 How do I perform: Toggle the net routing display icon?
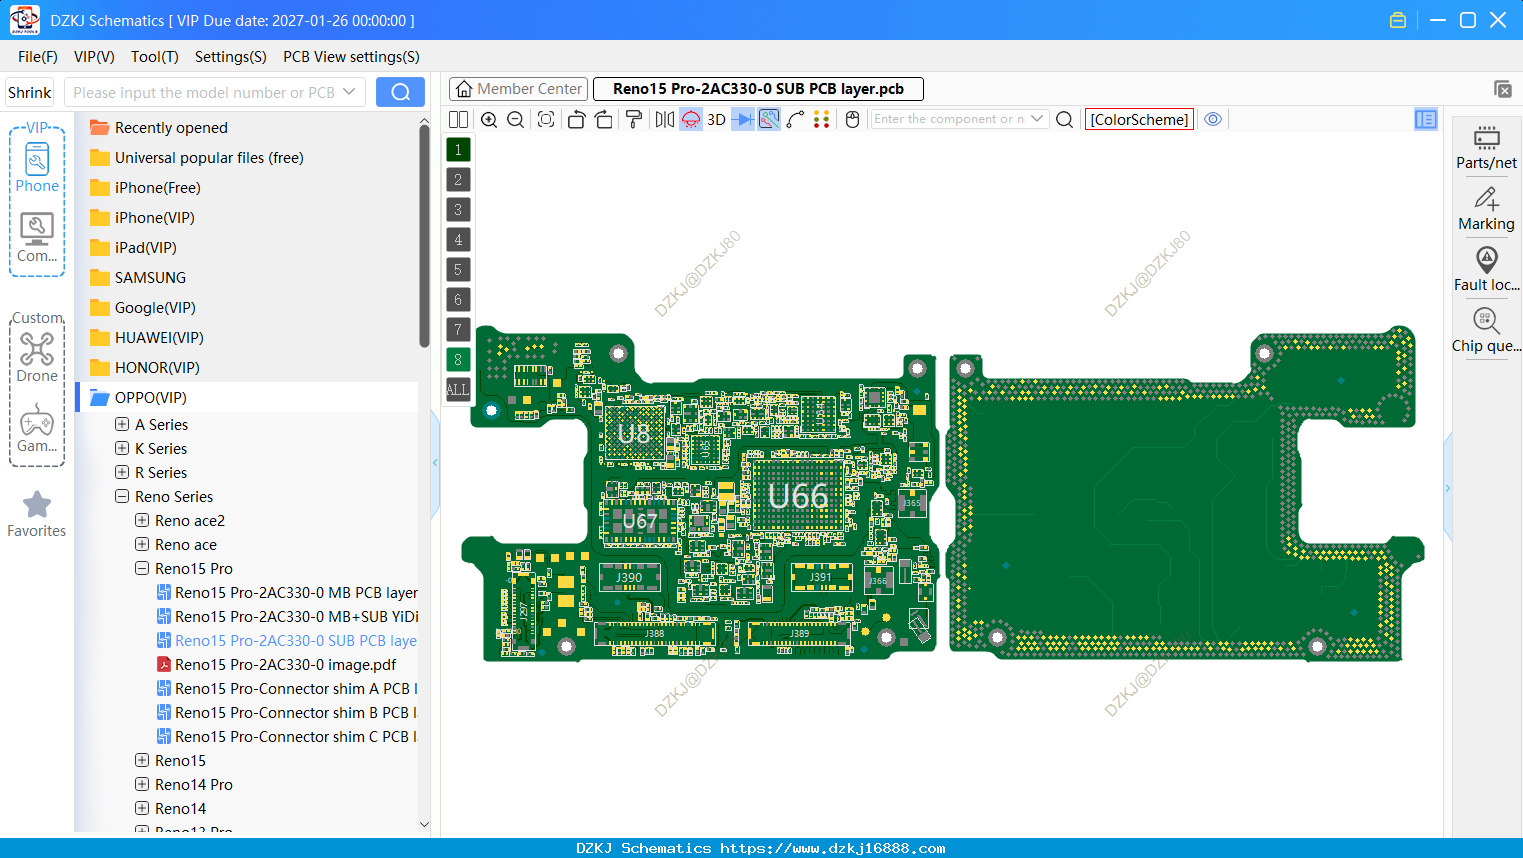click(769, 120)
